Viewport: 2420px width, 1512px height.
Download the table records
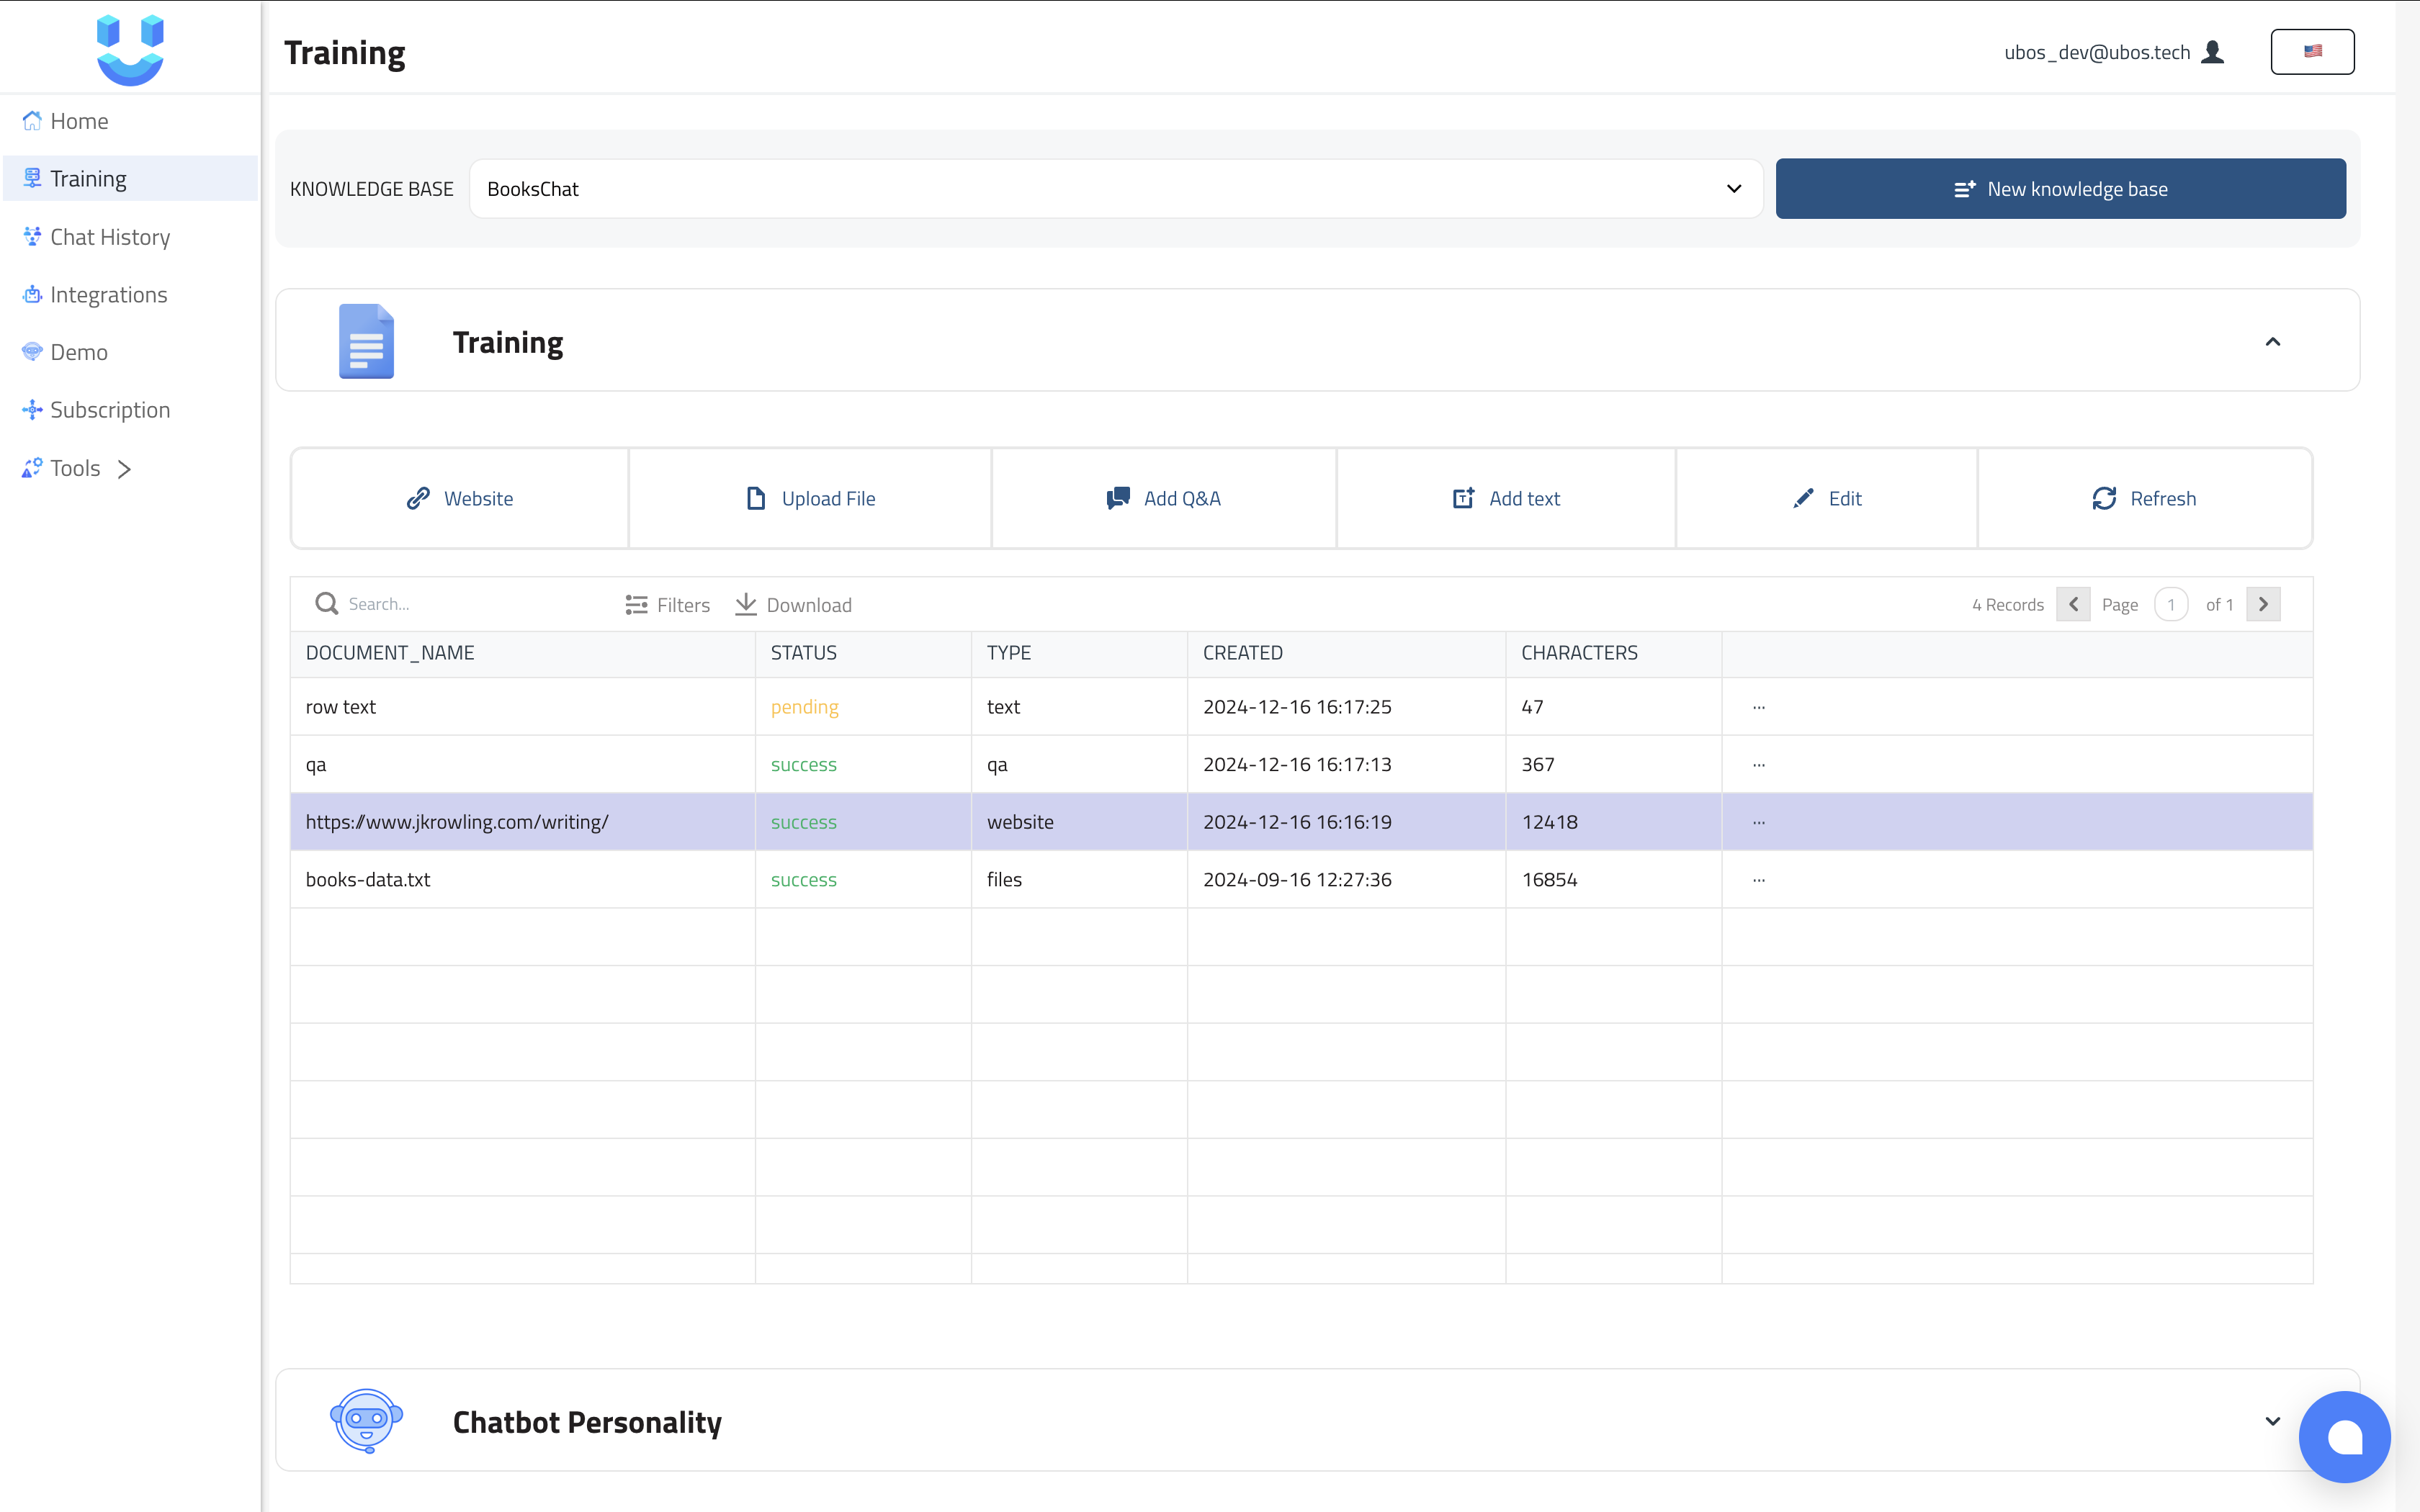point(794,605)
